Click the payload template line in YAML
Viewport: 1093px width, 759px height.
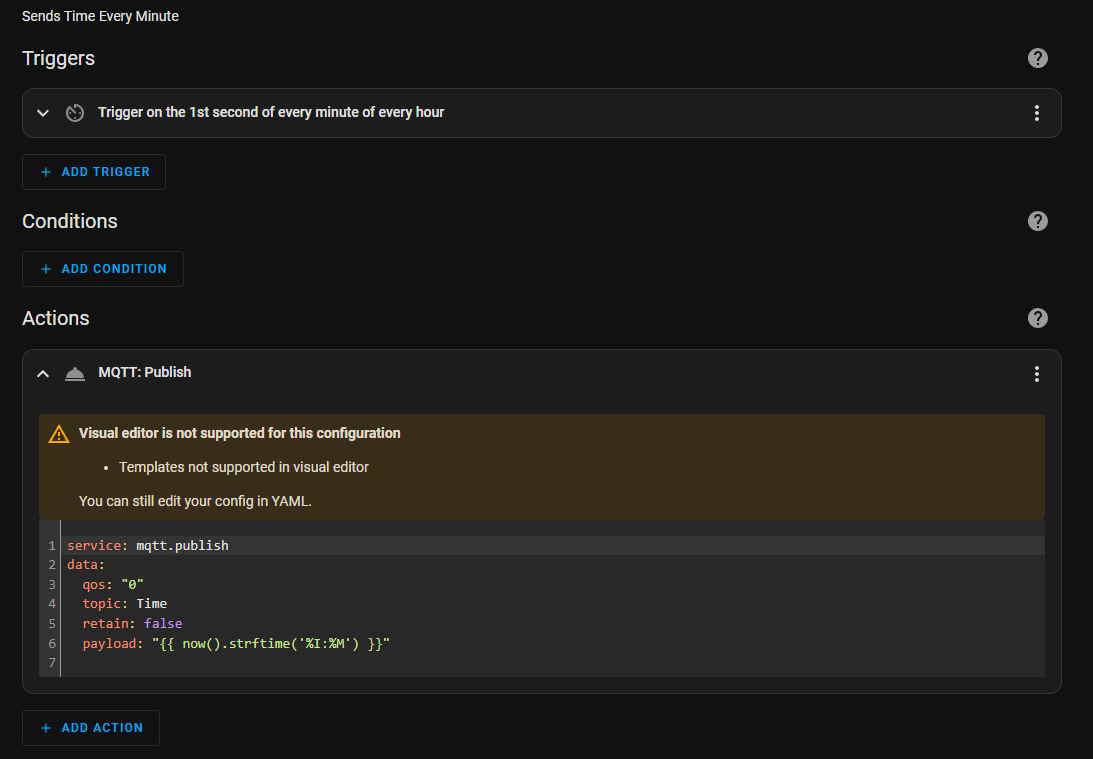[x=236, y=643]
